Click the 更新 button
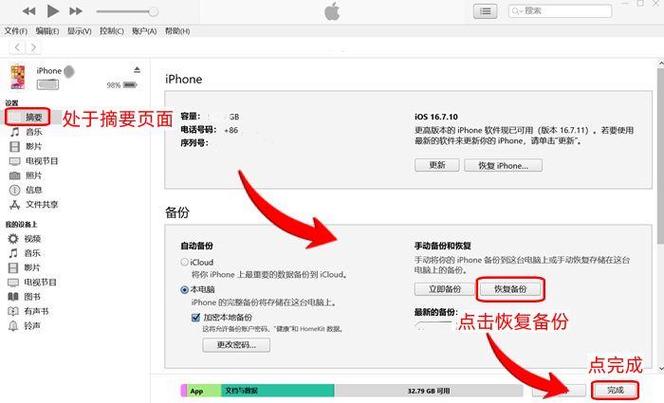 point(437,165)
